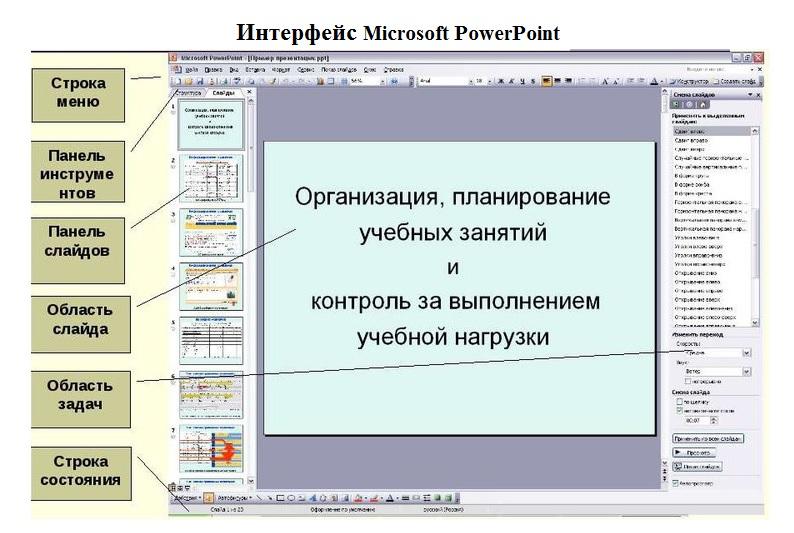Click the Font Color icon in the drawing toolbar
794x533 pixels.
(390, 497)
